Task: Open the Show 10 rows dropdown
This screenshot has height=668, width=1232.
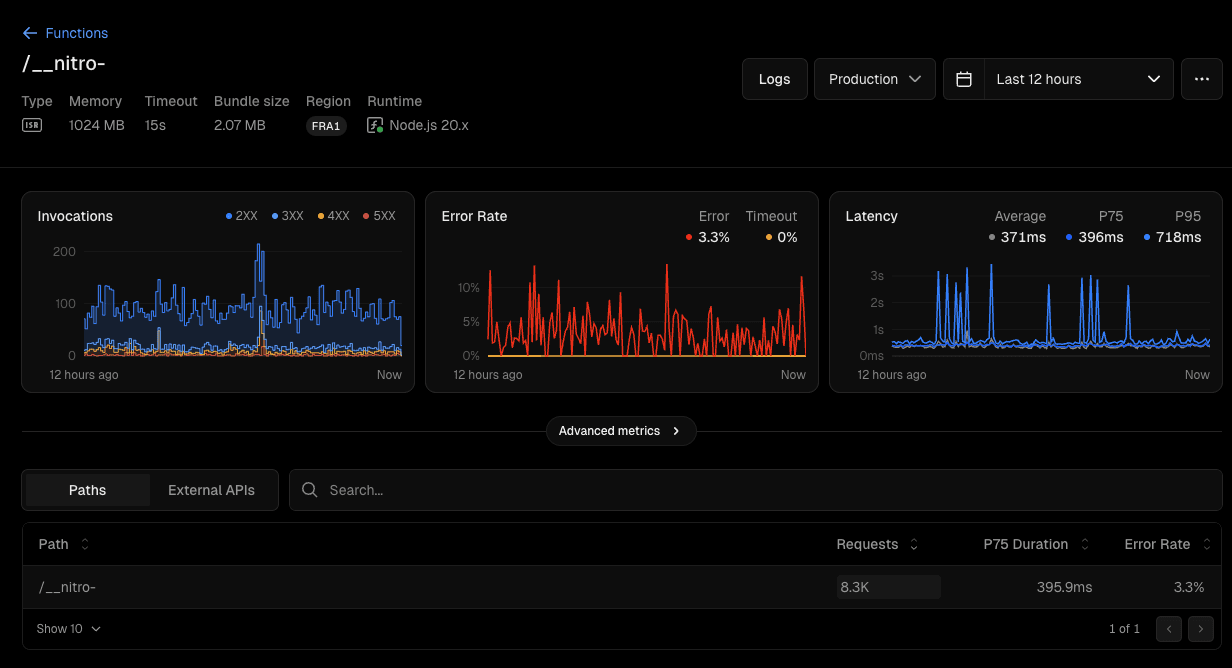Action: [66, 629]
